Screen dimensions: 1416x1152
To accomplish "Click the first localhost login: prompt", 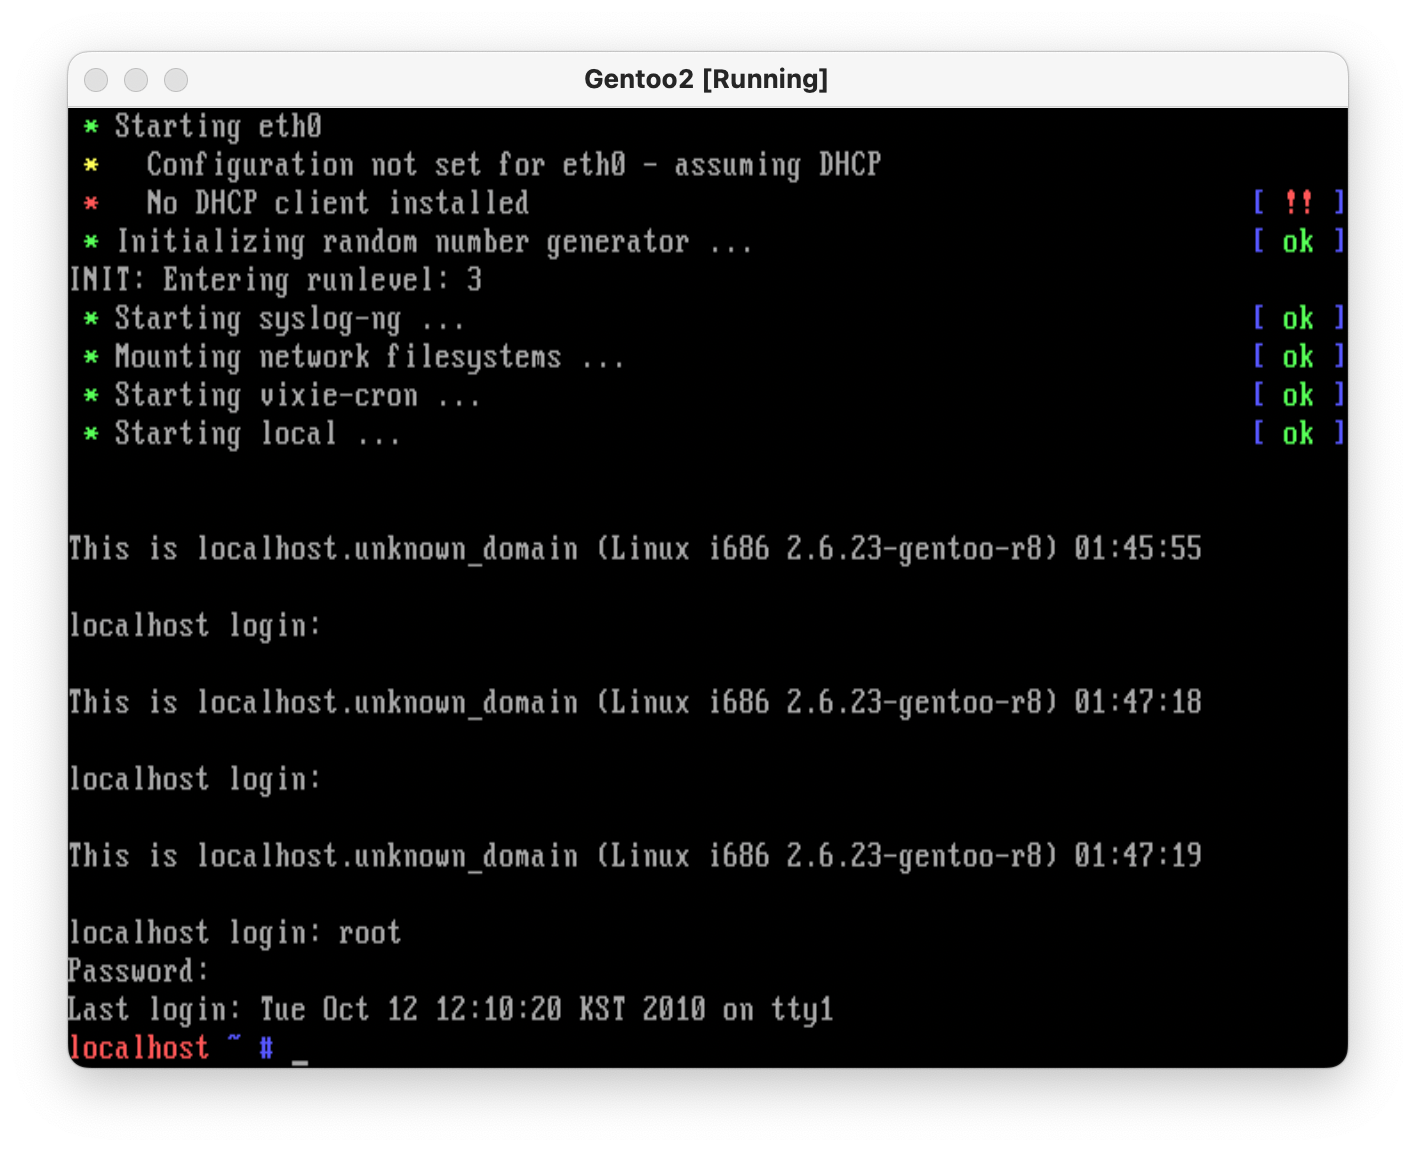I will coord(195,625).
